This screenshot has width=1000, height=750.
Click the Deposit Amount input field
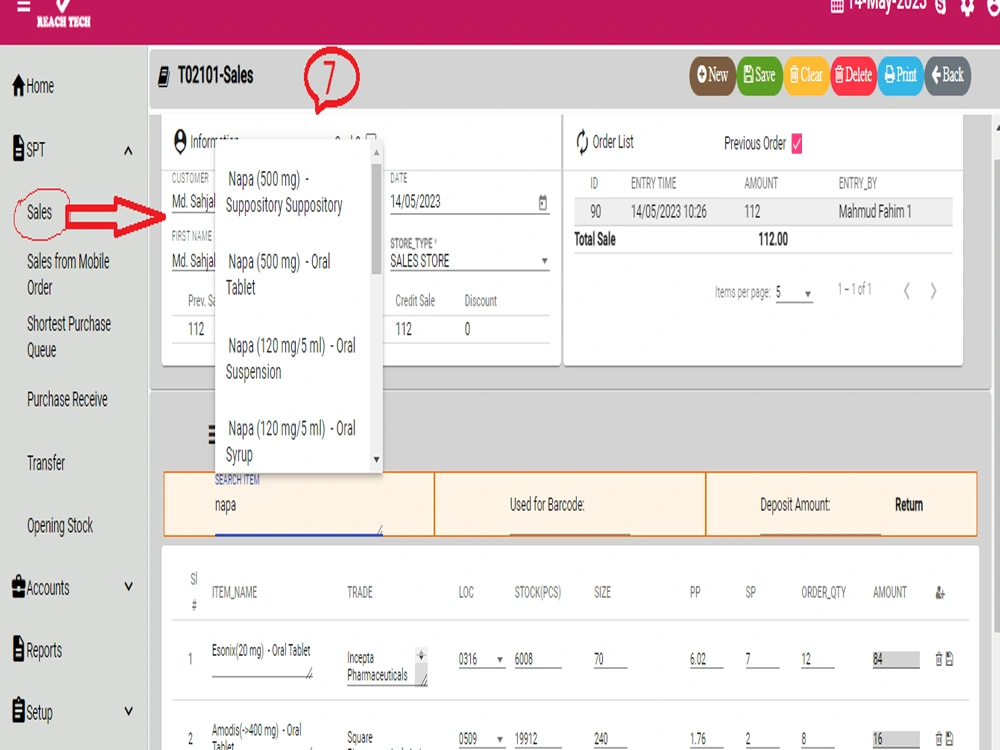click(x=820, y=521)
